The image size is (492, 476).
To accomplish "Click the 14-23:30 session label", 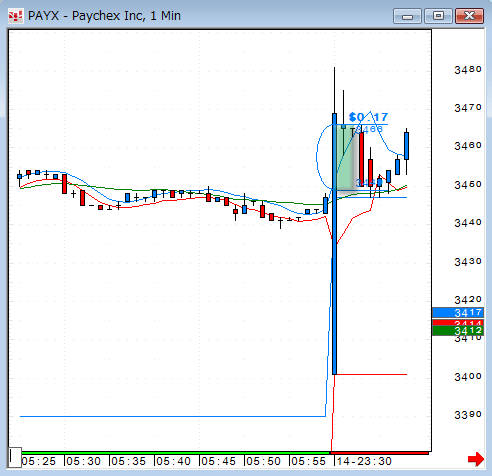I will point(364,461).
